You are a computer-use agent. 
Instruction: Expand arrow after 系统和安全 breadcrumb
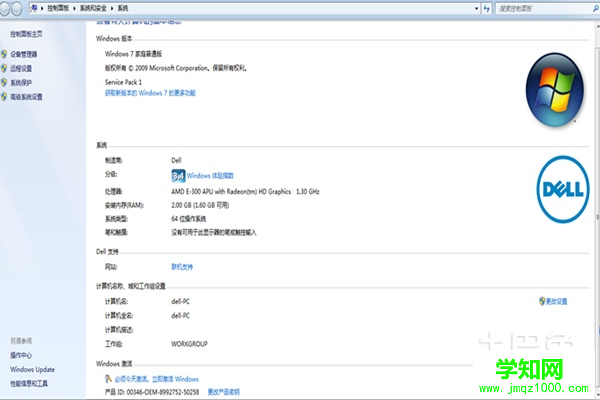click(x=112, y=8)
